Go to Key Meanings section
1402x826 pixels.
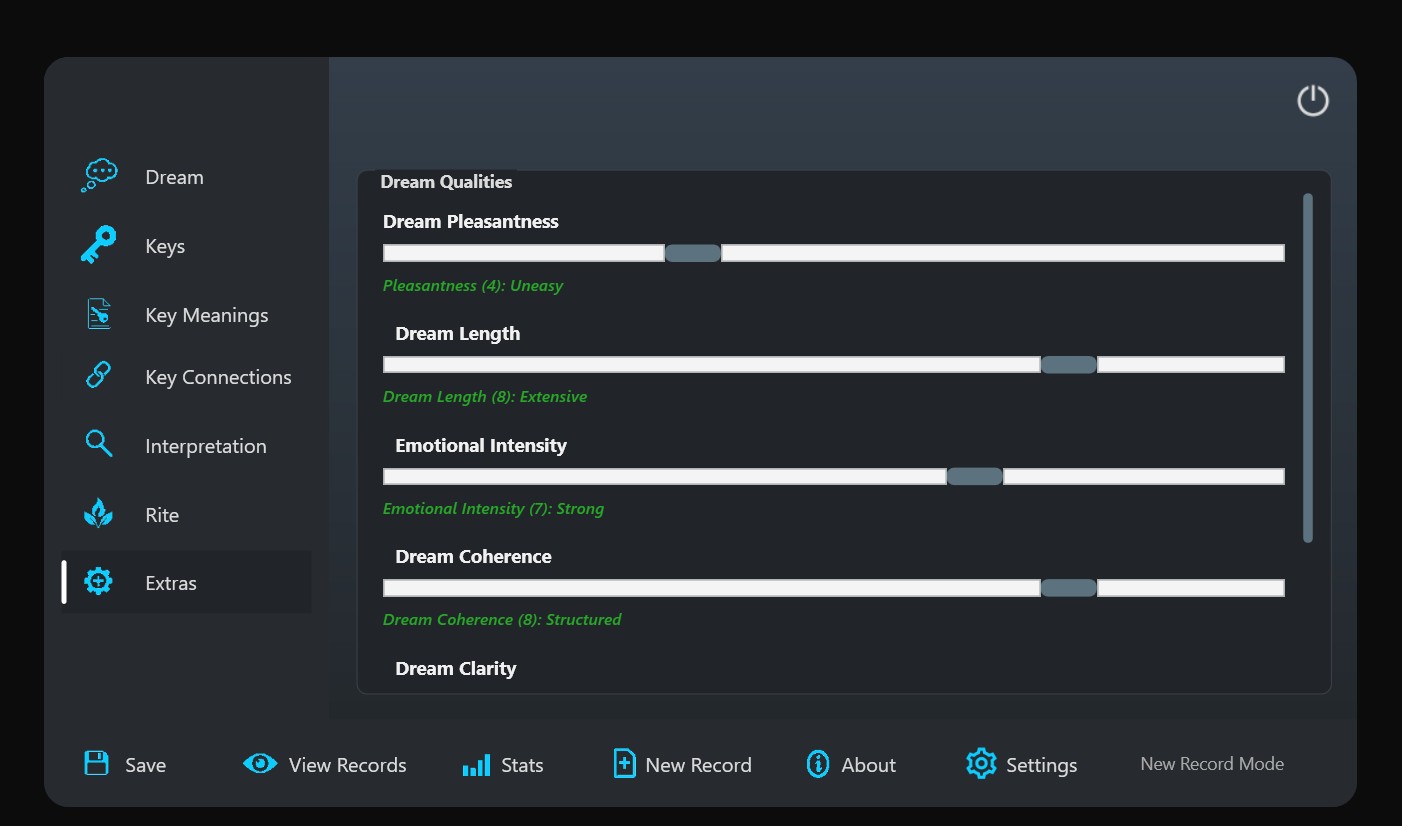[x=207, y=315]
